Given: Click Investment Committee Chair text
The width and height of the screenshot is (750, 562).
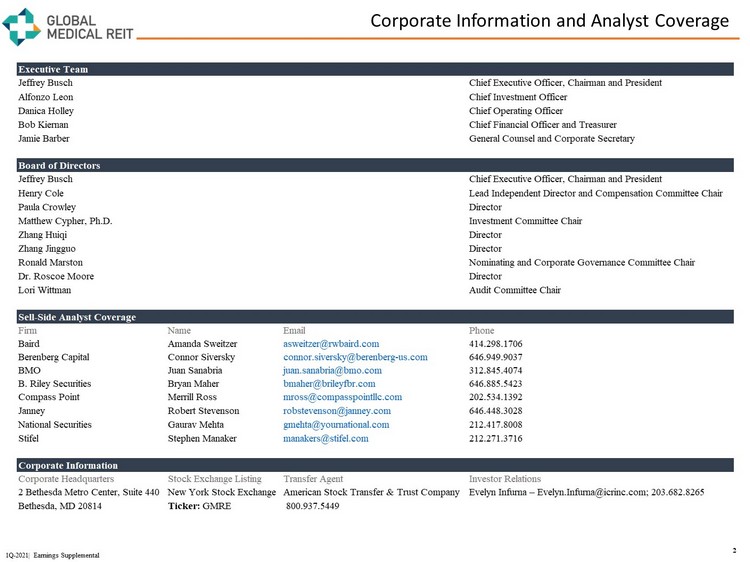Looking at the screenshot, I should [x=525, y=221].
